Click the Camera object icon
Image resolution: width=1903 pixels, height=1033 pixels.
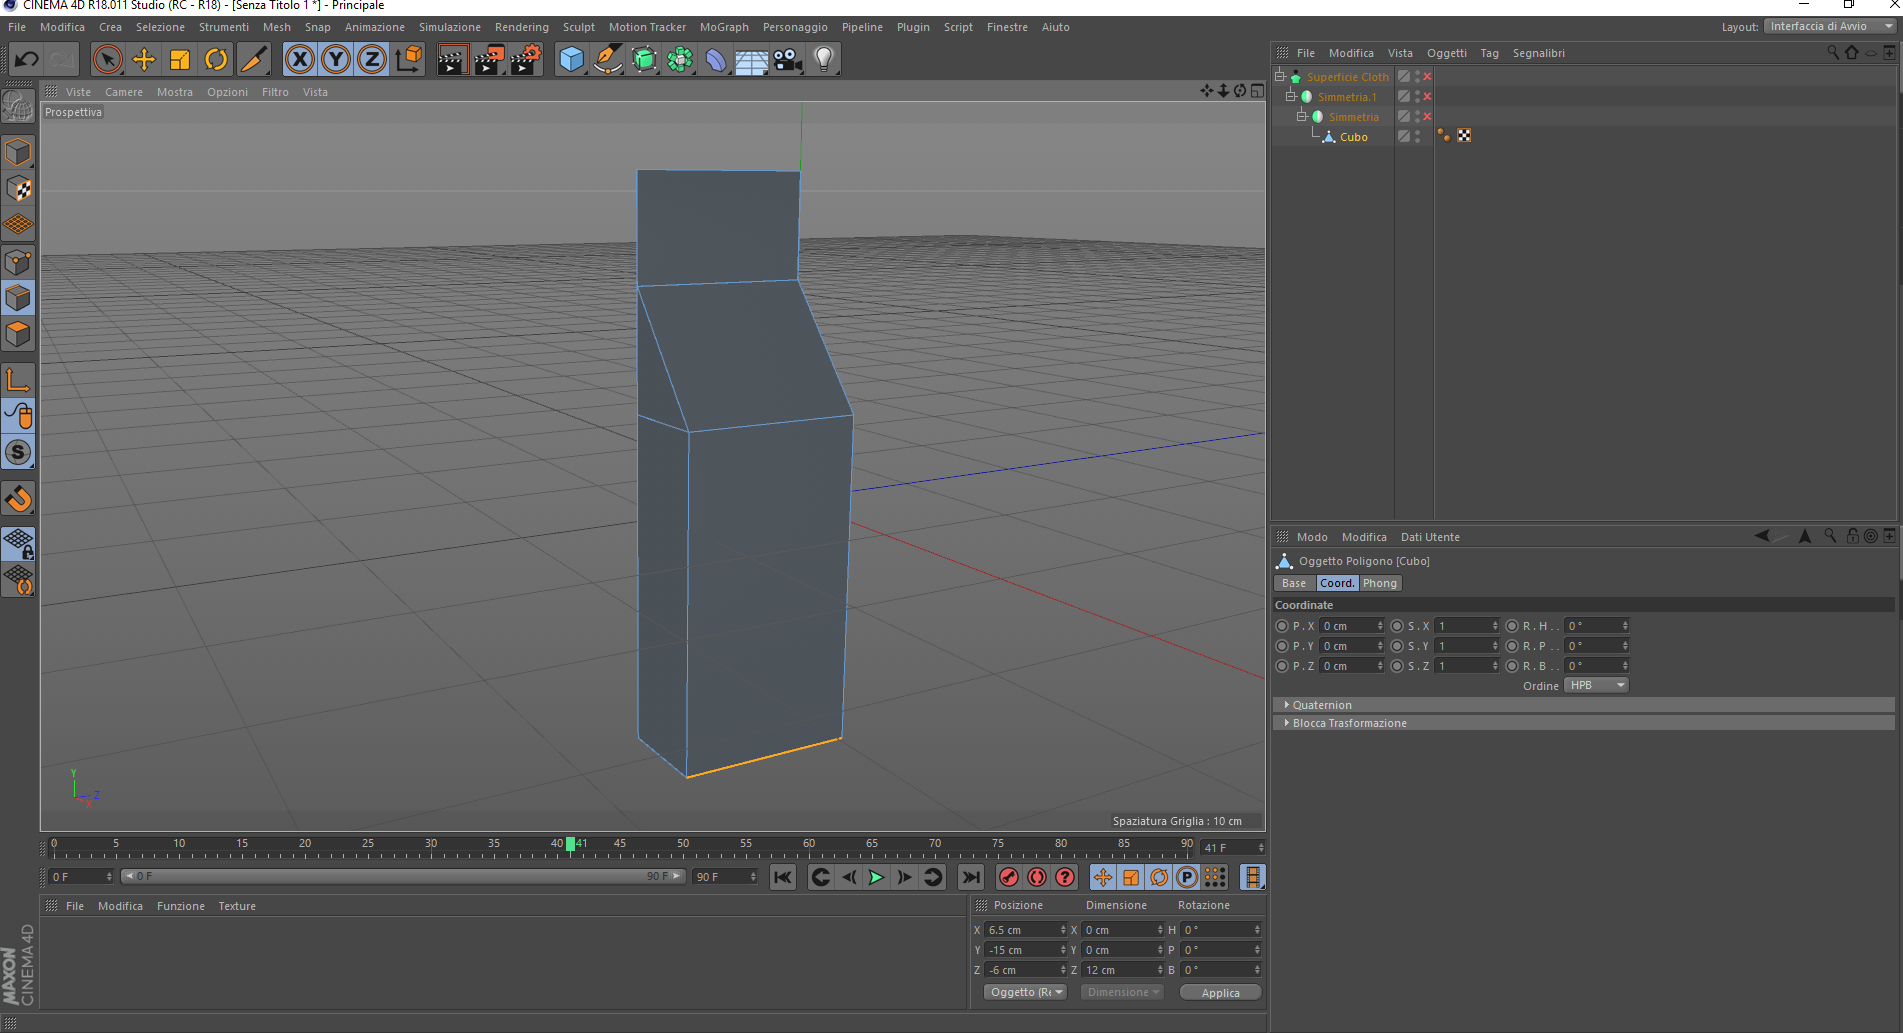(x=788, y=60)
